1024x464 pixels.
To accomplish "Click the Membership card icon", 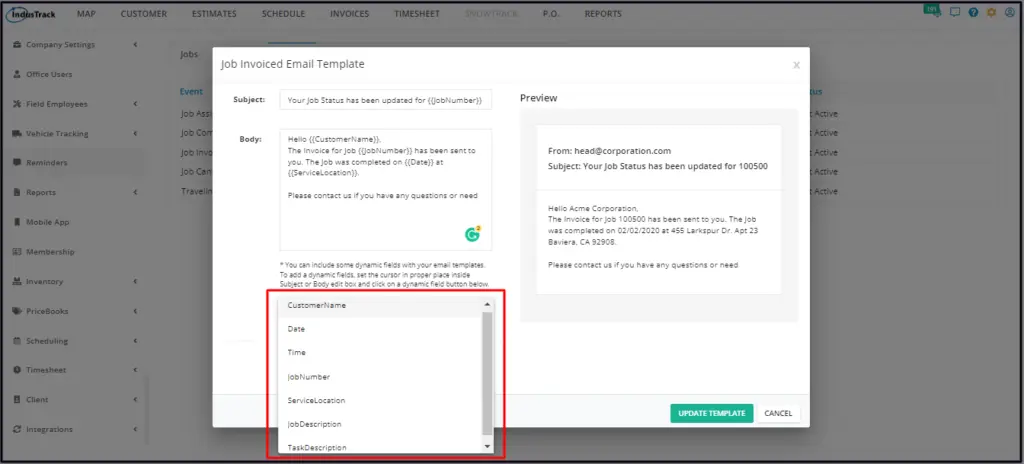I will tap(18, 252).
